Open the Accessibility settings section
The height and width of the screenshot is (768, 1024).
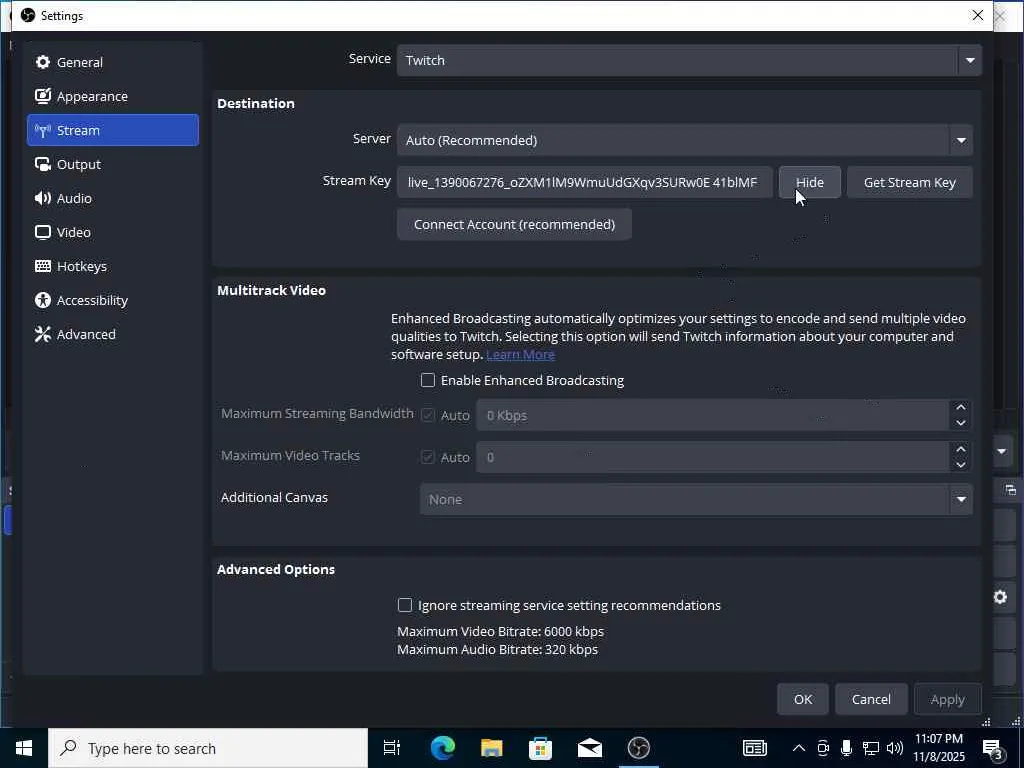point(112,300)
